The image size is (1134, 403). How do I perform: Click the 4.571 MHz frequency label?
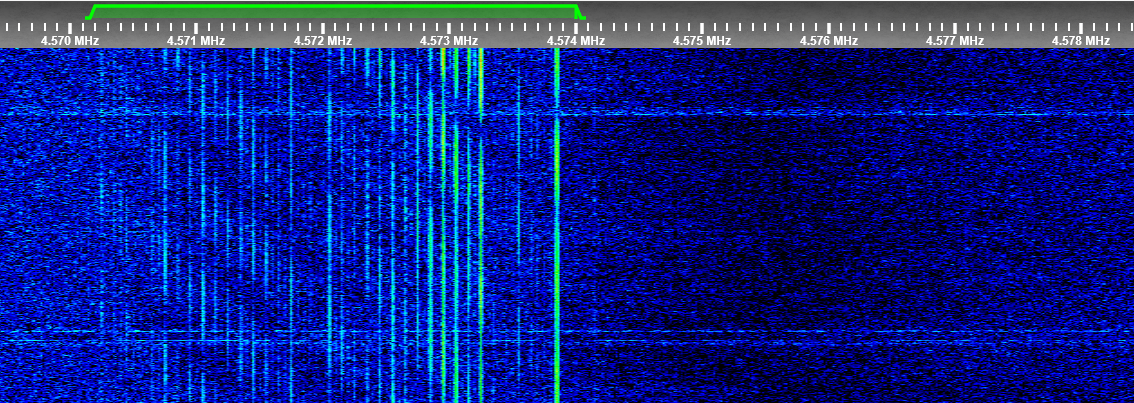click(x=196, y=41)
